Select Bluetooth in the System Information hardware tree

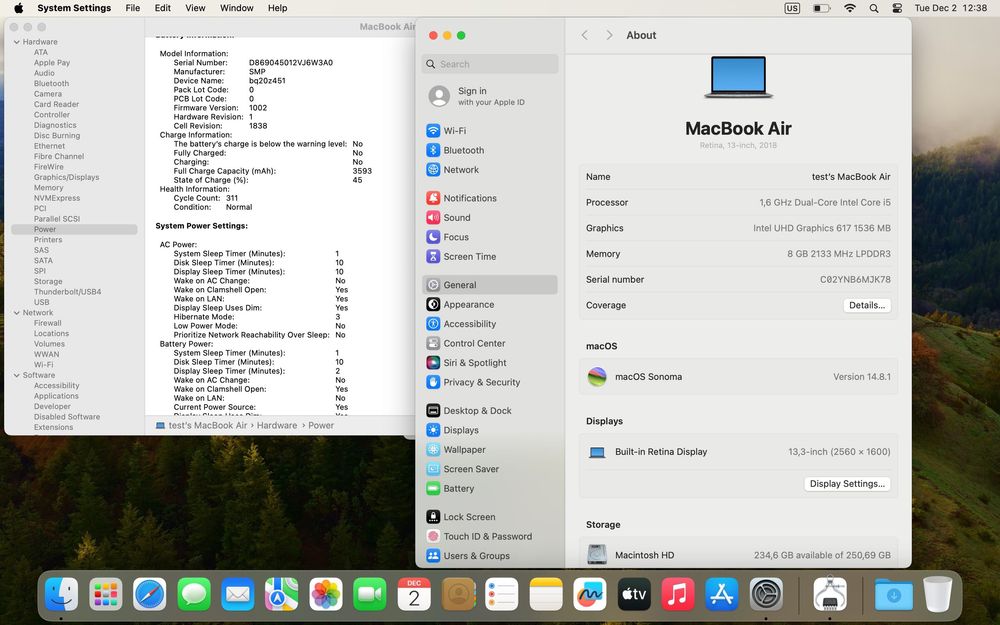click(x=51, y=84)
